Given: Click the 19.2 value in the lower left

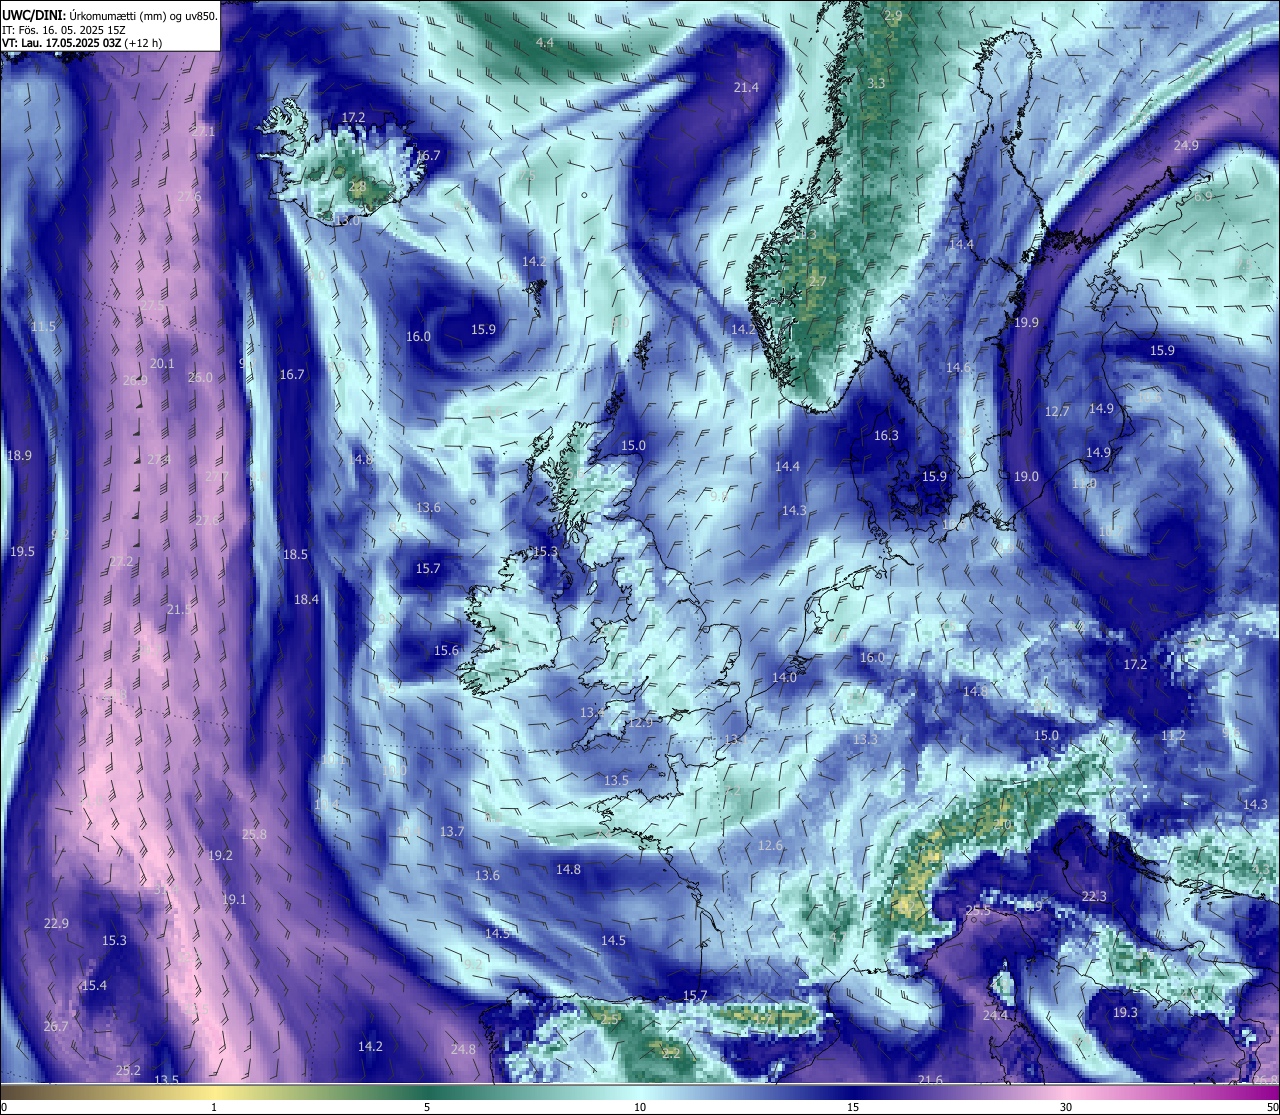Looking at the screenshot, I should click(x=220, y=855).
